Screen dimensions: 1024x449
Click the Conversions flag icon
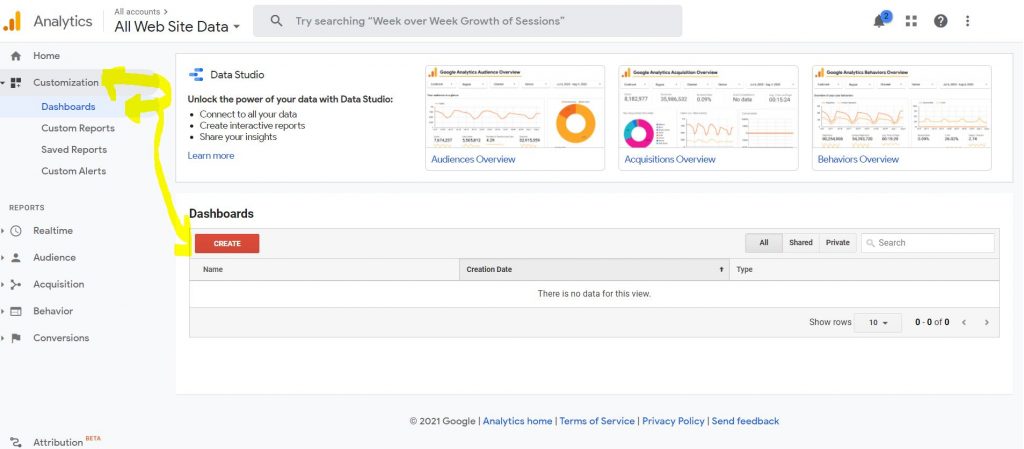pyautogui.click(x=16, y=338)
